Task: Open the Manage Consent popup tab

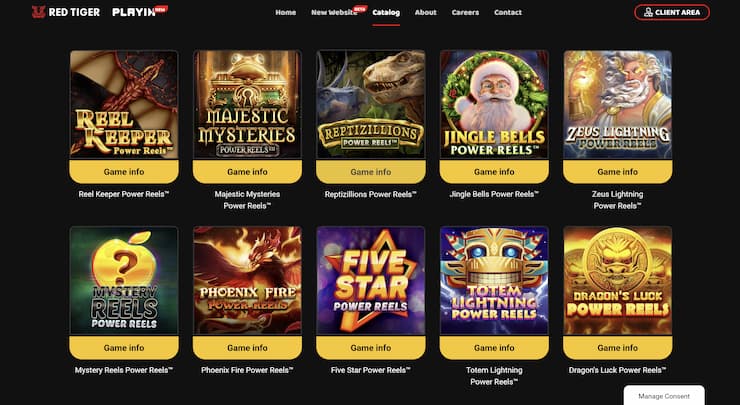Action: [x=664, y=396]
